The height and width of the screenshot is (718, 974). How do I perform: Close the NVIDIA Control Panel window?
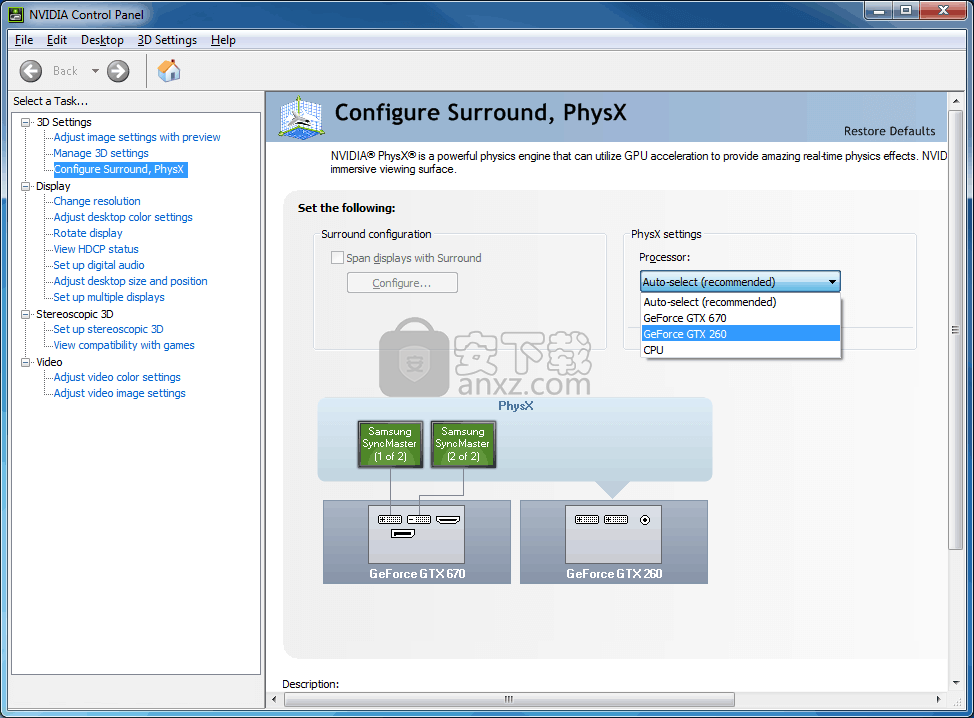tap(943, 11)
